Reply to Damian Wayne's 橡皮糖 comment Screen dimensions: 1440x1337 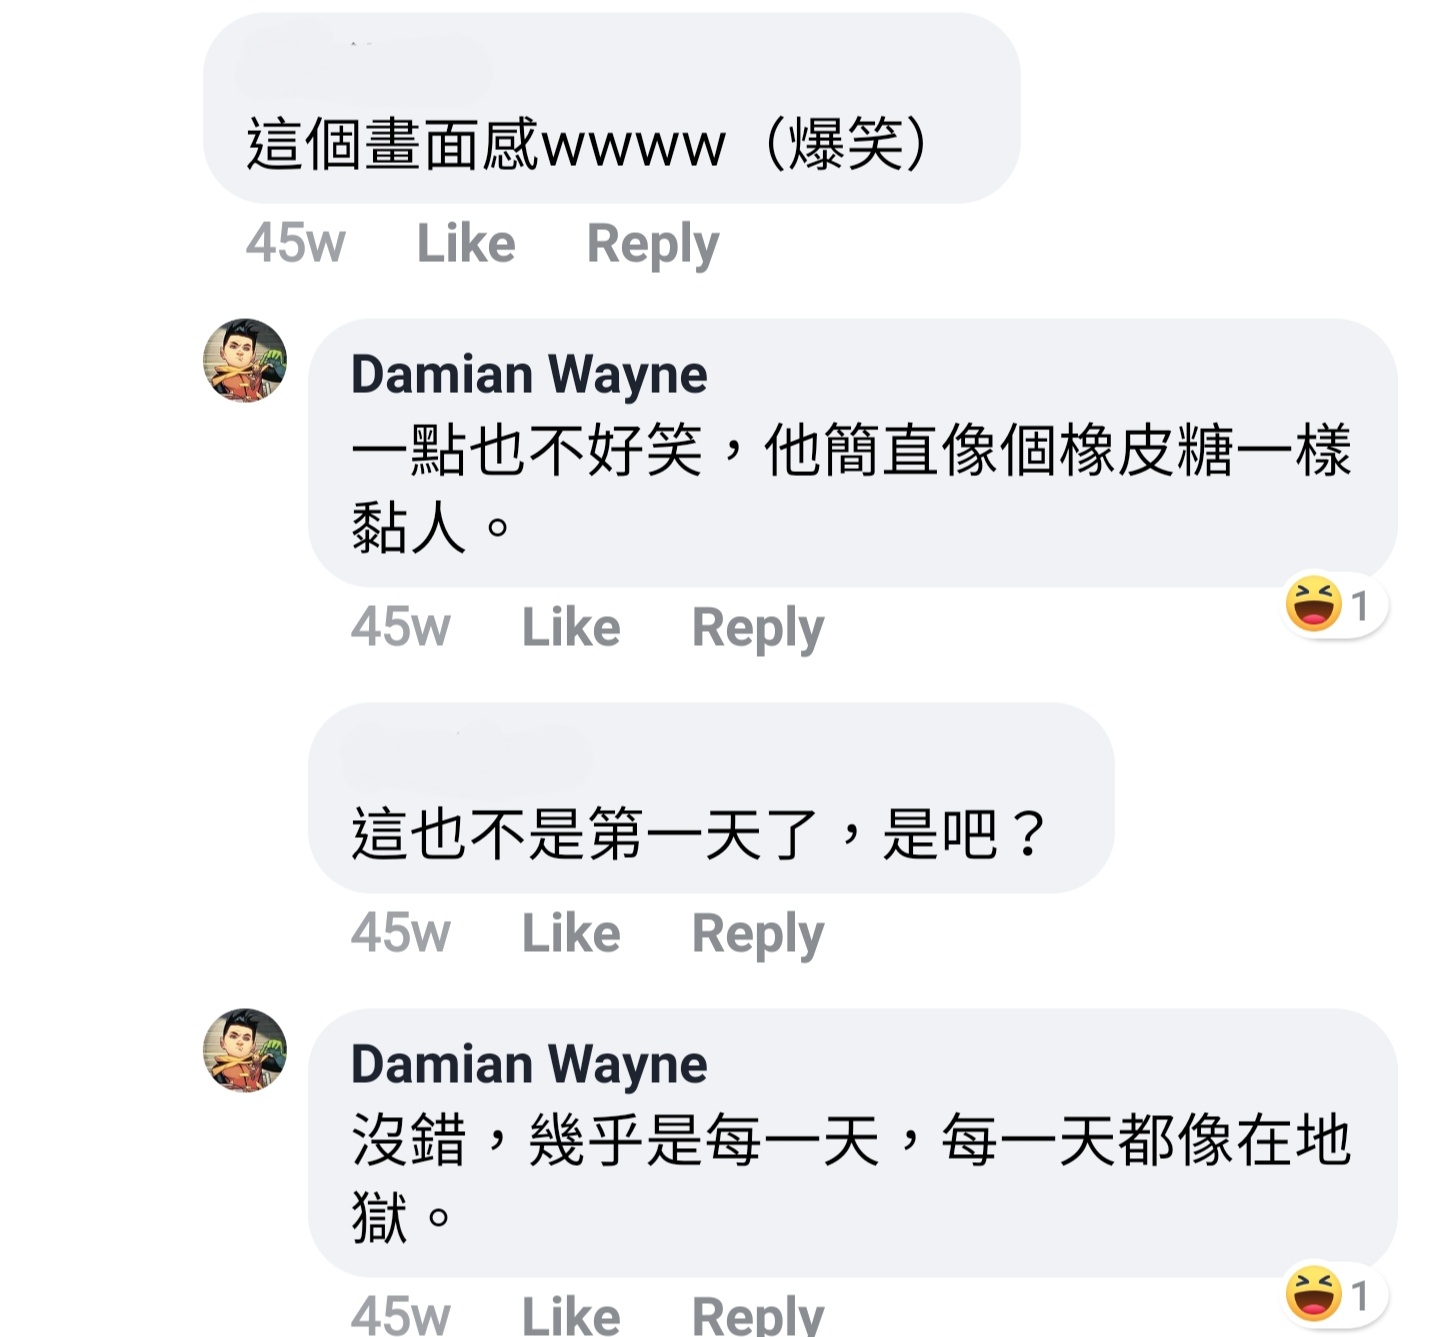coord(758,629)
